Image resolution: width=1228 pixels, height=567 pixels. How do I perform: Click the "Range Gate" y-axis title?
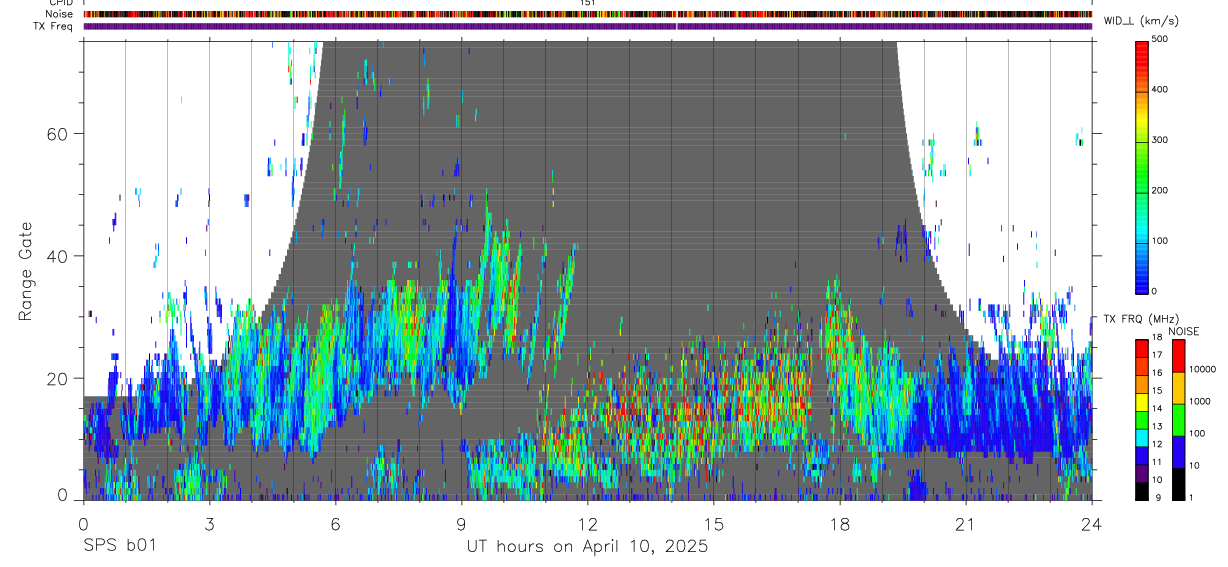coord(27,271)
